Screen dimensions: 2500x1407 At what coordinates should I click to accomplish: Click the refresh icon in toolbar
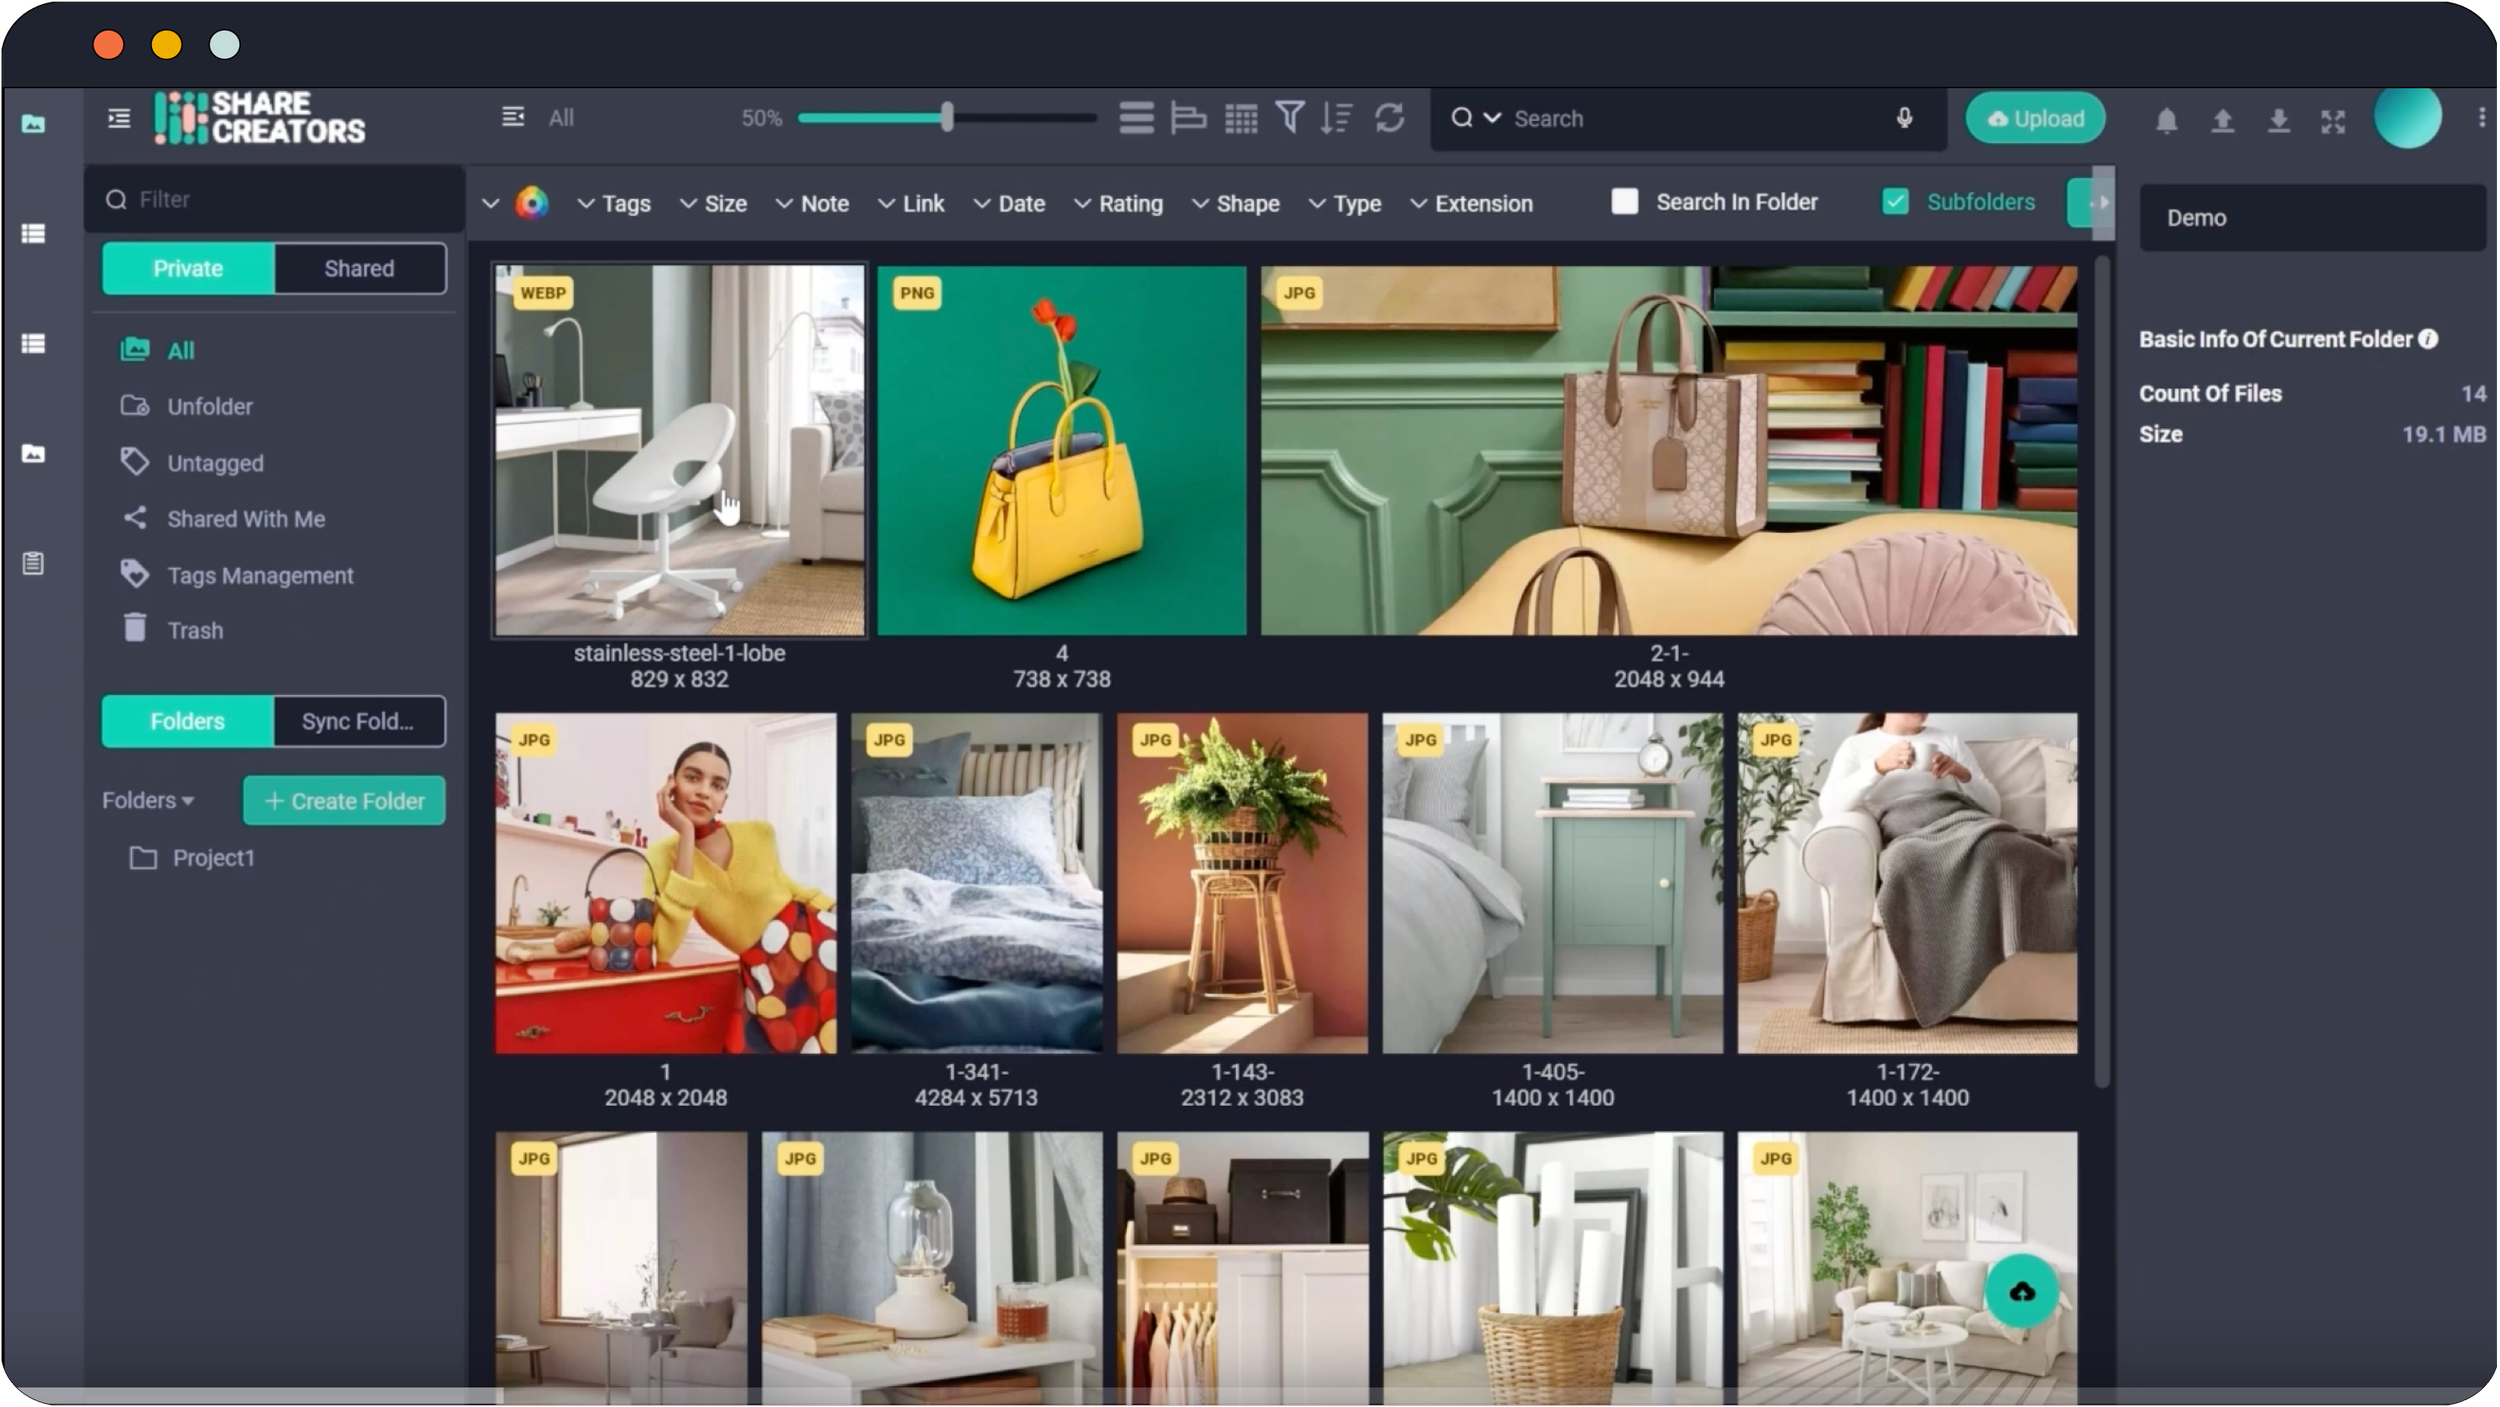click(1389, 118)
